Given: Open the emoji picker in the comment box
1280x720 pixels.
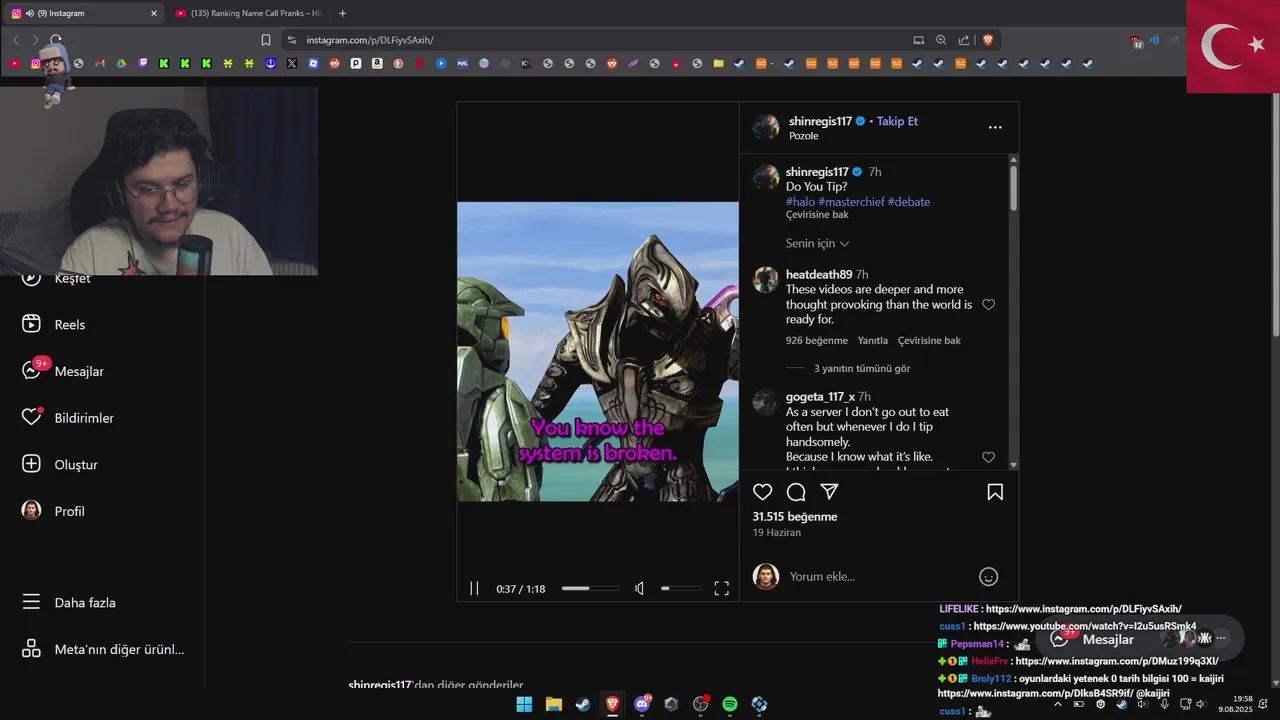Looking at the screenshot, I should [x=988, y=576].
